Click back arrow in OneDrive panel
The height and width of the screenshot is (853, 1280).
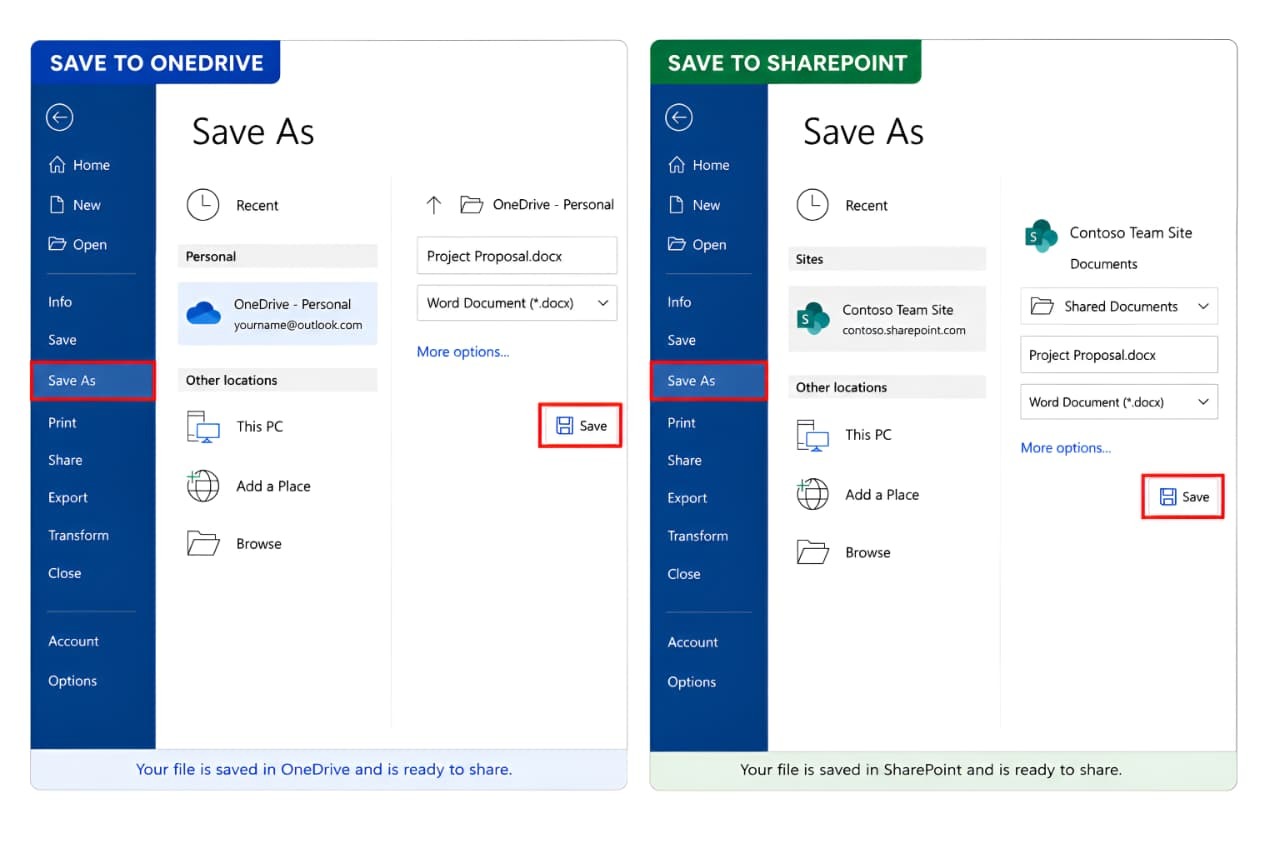59,118
